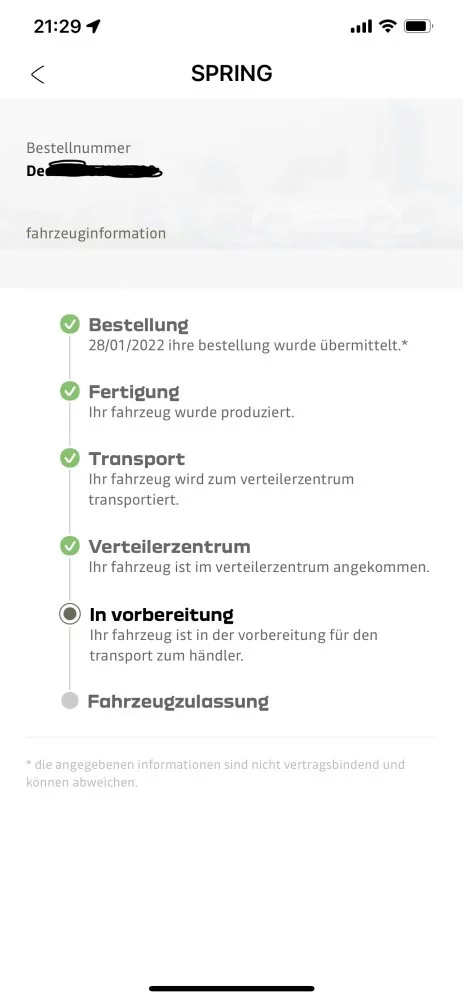Screen dimensions: 463x1000
Task: Tap the redacted Bestellnummer value
Action: point(94,170)
